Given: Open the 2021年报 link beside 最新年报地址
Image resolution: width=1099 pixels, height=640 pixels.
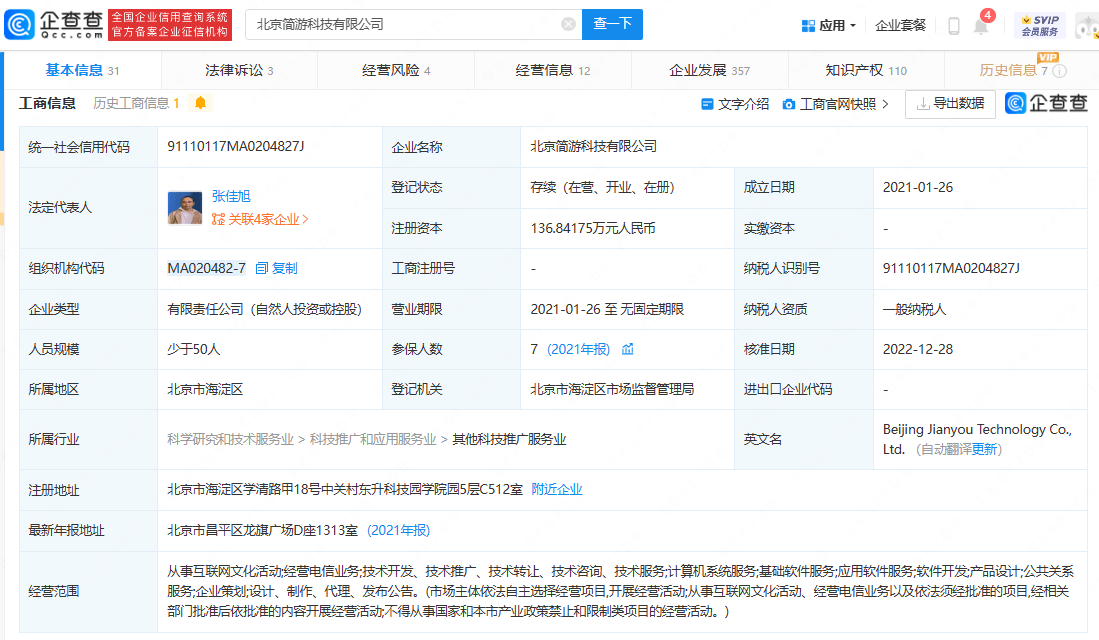Looking at the screenshot, I should (x=398, y=530).
